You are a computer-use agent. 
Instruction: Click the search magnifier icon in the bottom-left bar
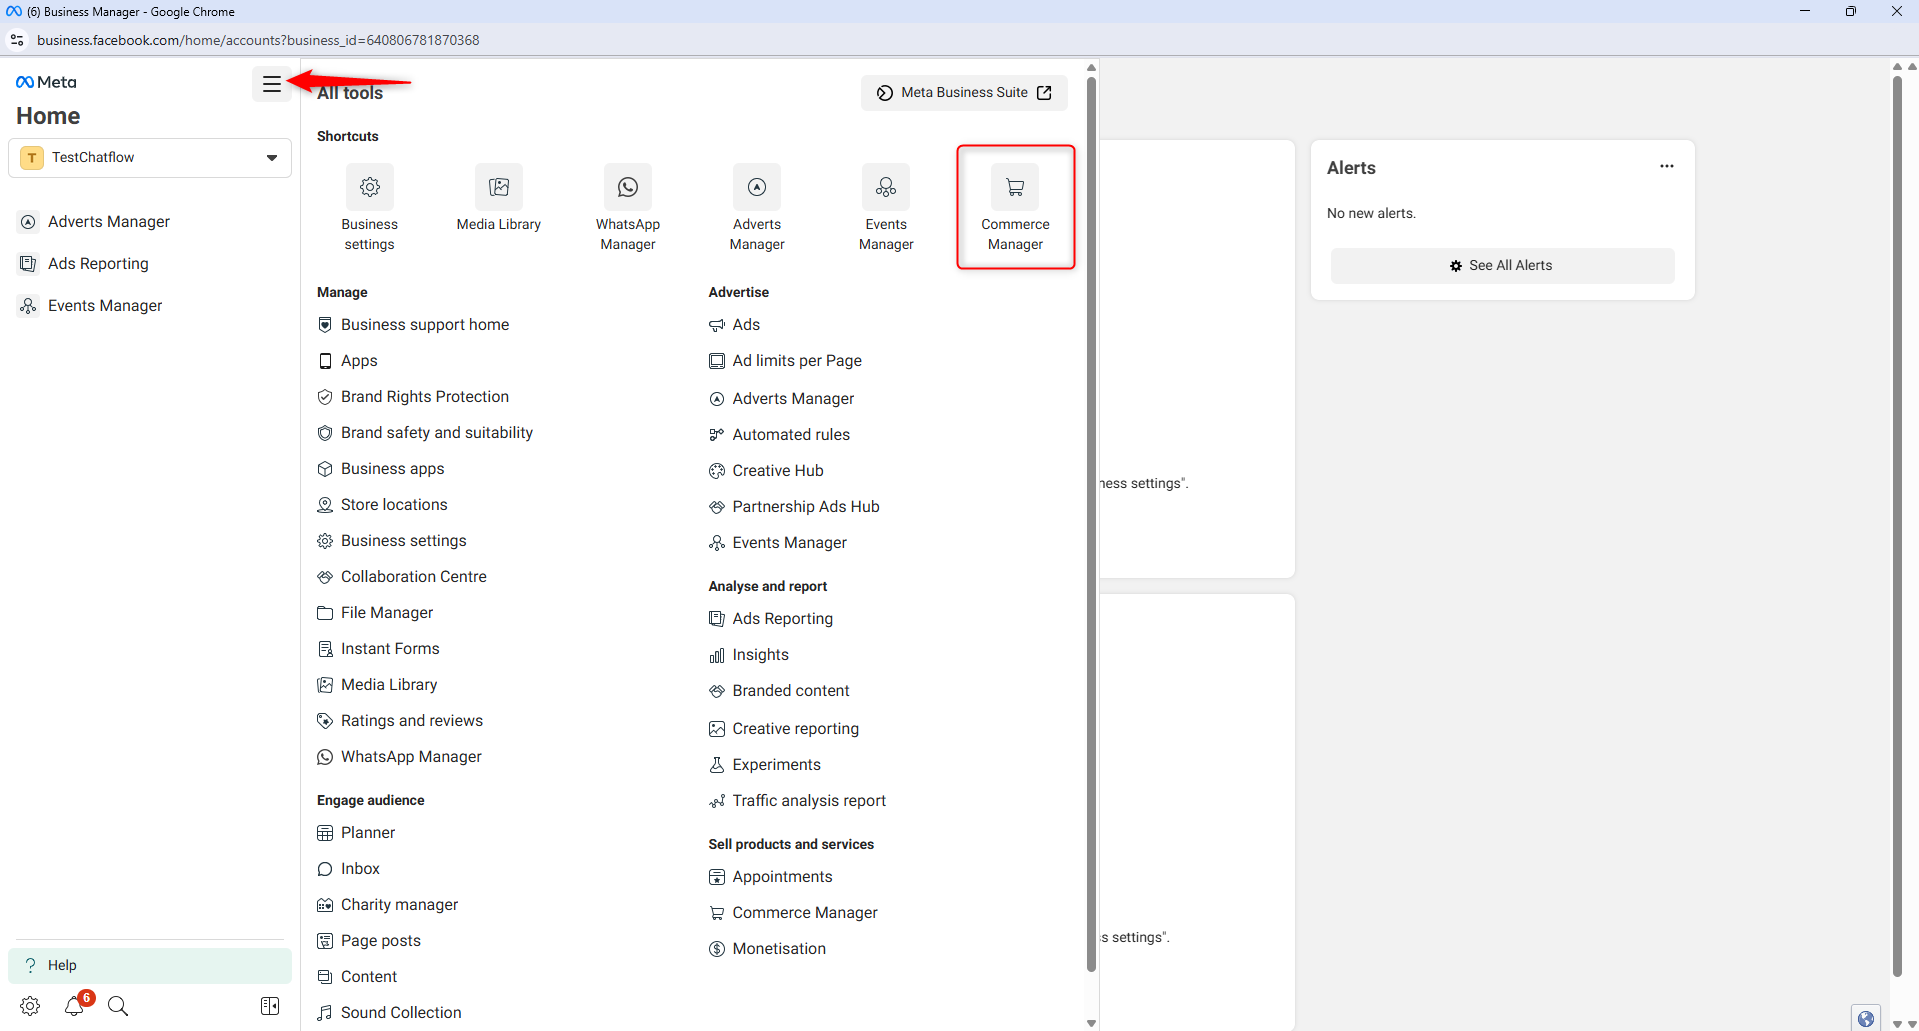(118, 1006)
